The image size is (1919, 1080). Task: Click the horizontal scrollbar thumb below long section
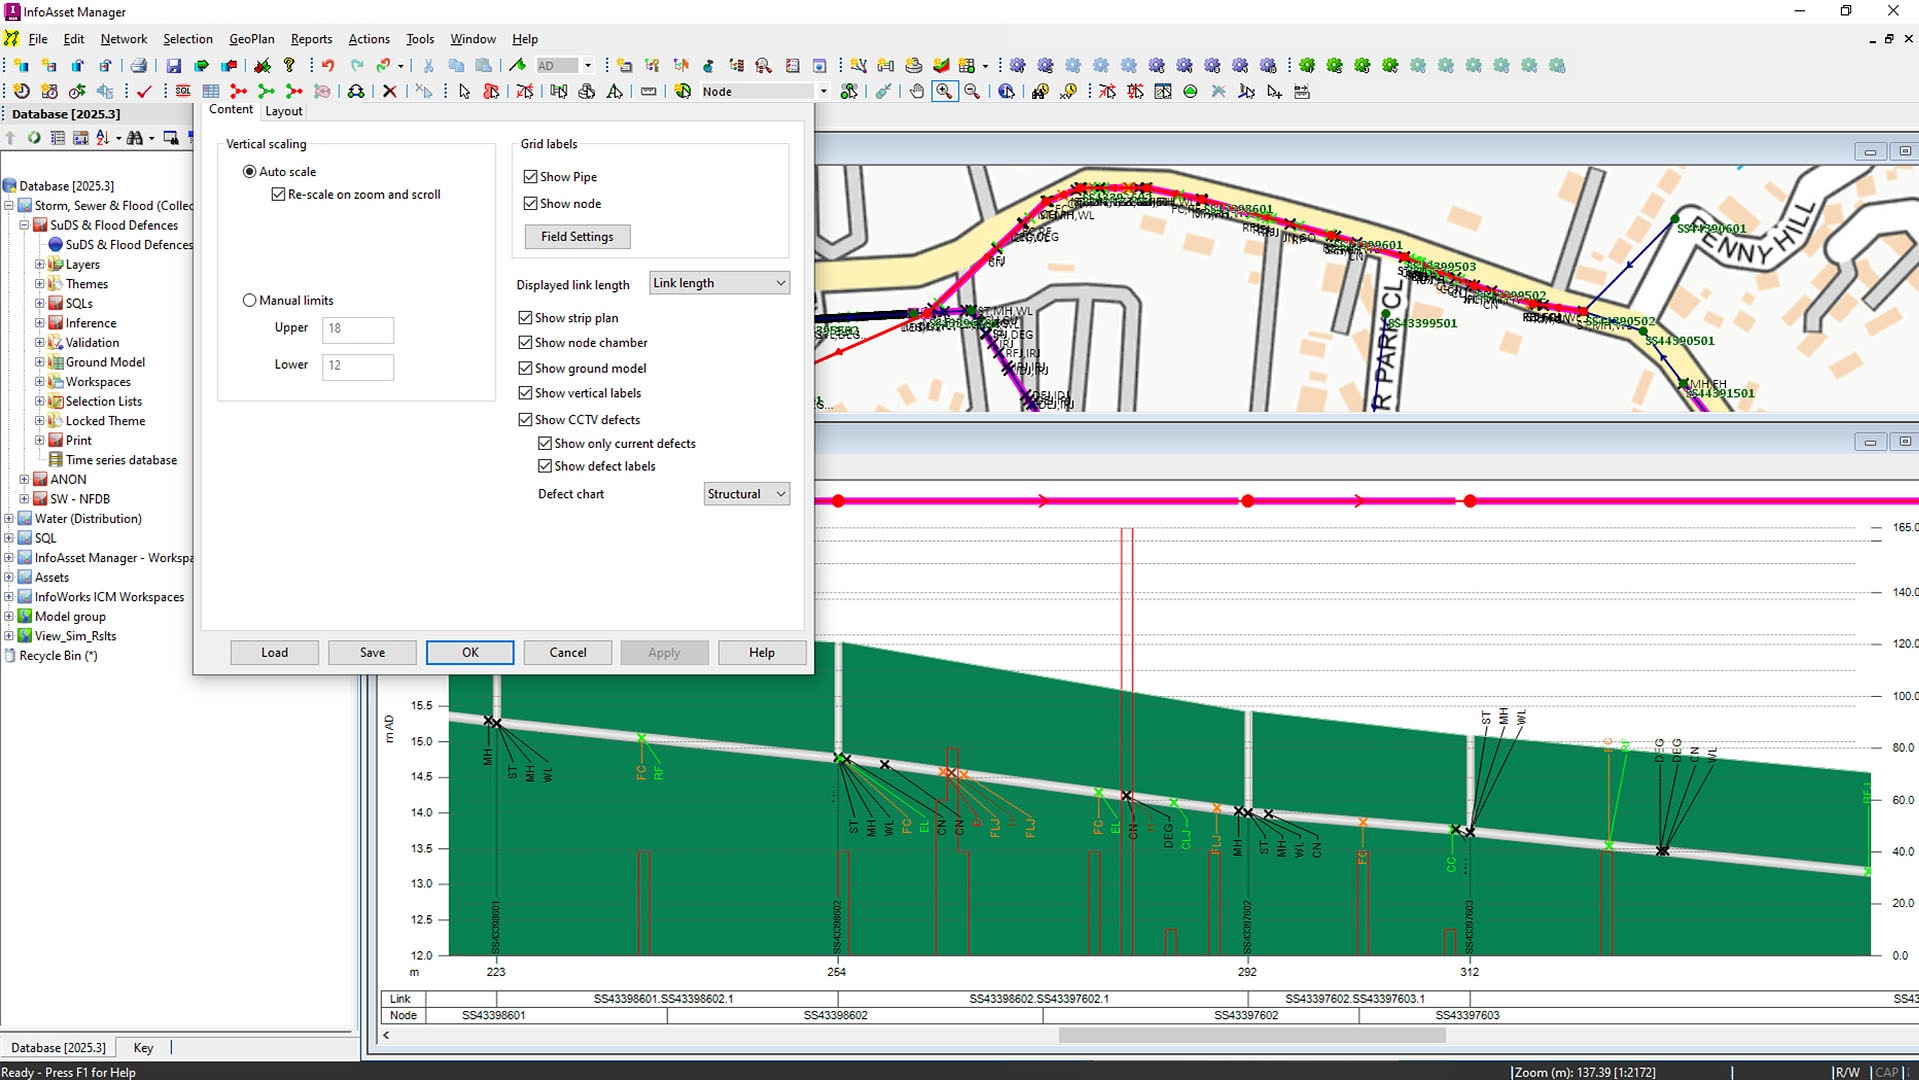tap(1252, 1036)
